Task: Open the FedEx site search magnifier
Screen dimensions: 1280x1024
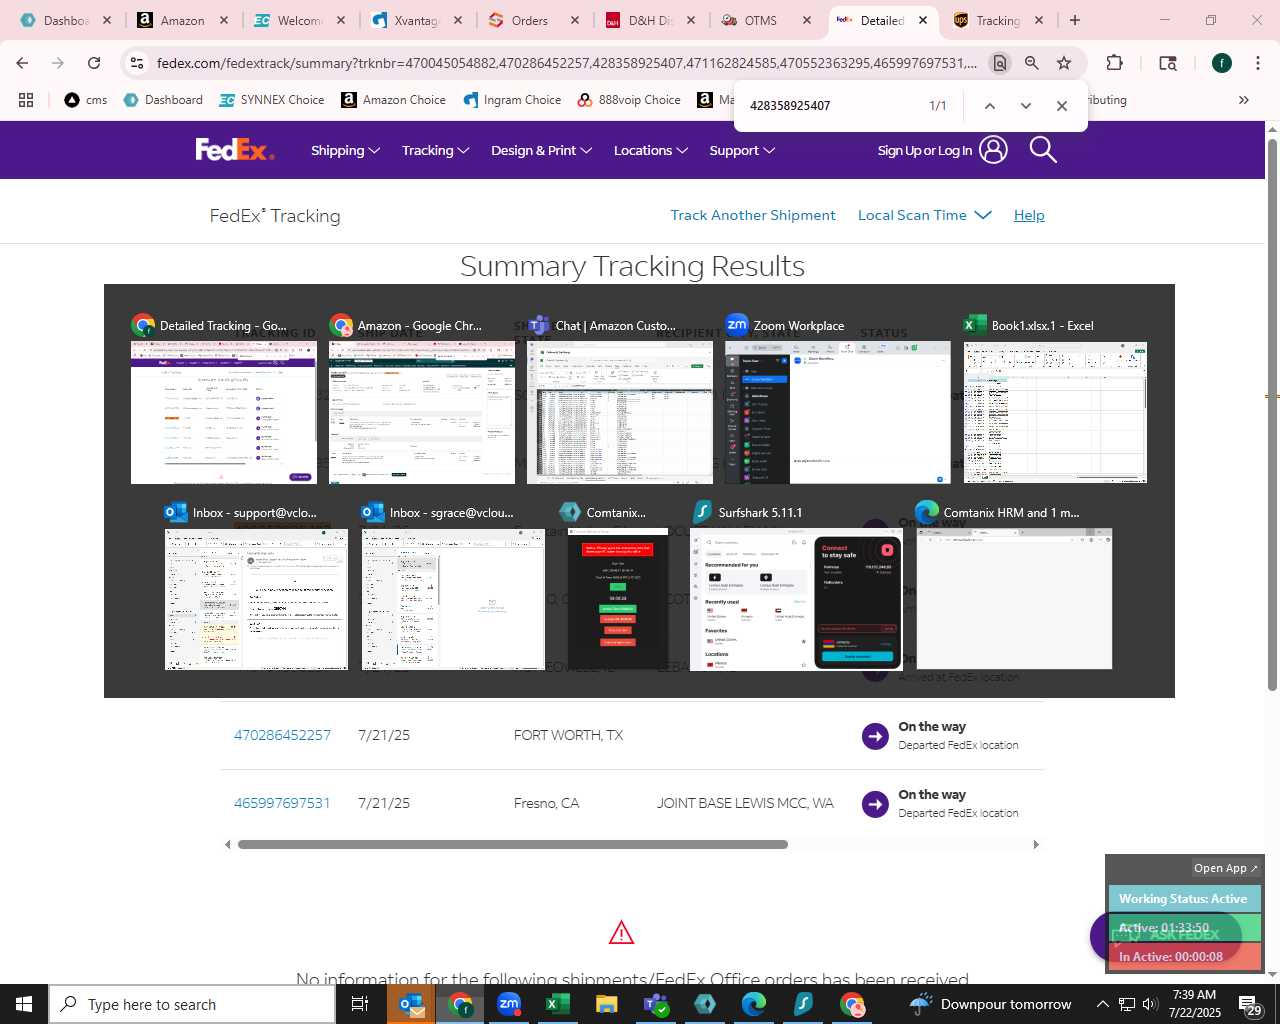Action: pyautogui.click(x=1043, y=150)
